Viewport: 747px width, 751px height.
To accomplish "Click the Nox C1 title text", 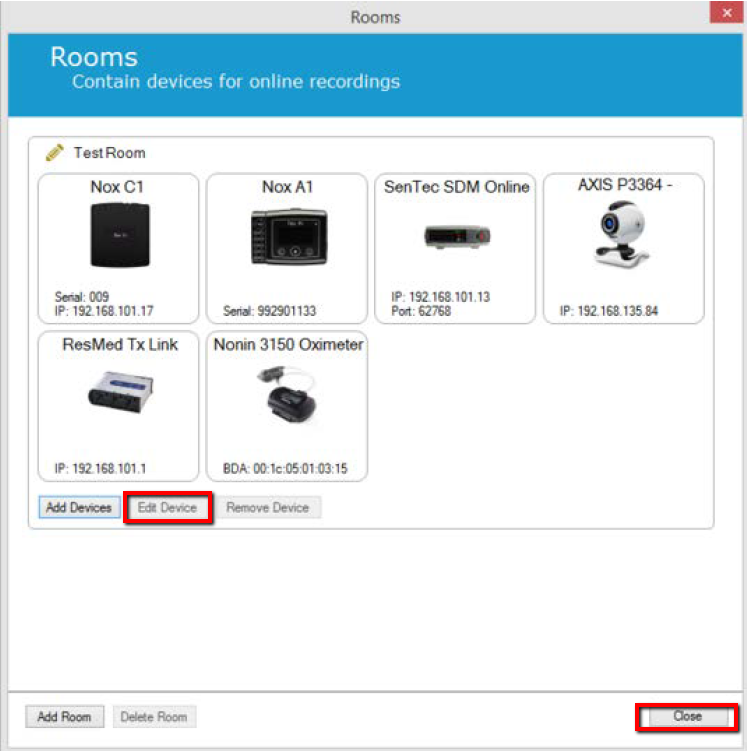I will tap(117, 187).
